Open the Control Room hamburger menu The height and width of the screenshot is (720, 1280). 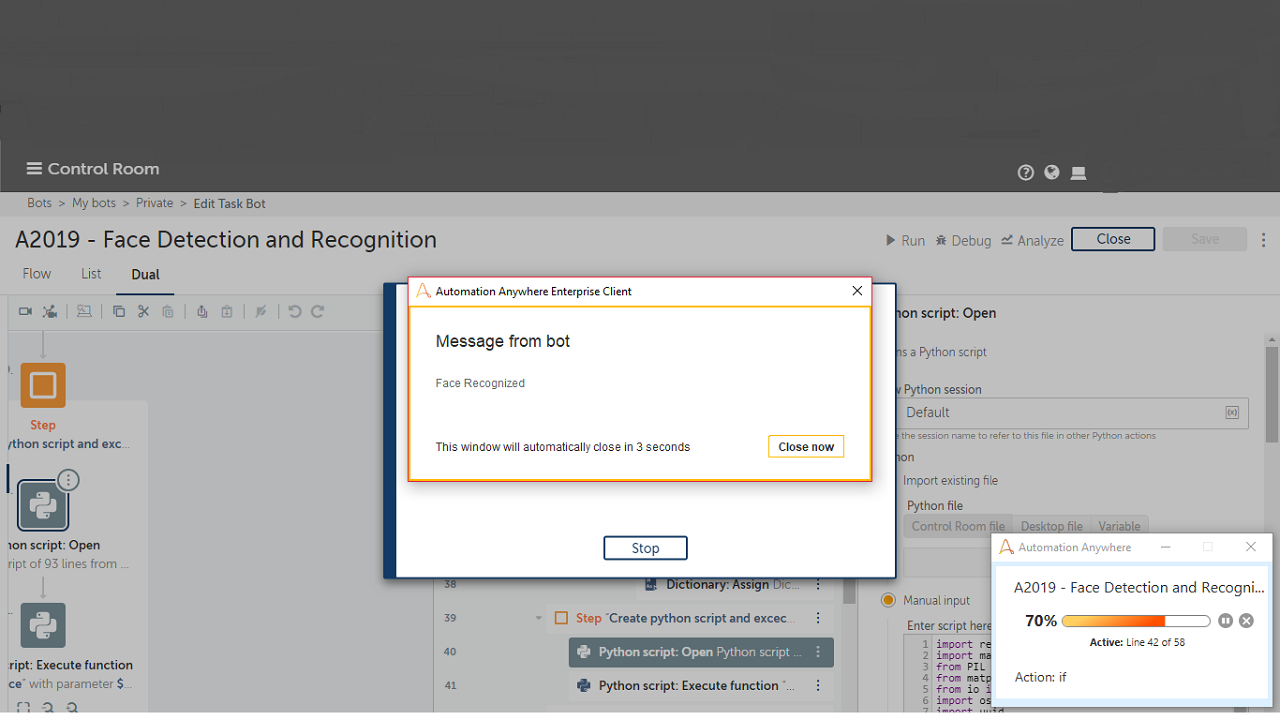pyautogui.click(x=34, y=169)
